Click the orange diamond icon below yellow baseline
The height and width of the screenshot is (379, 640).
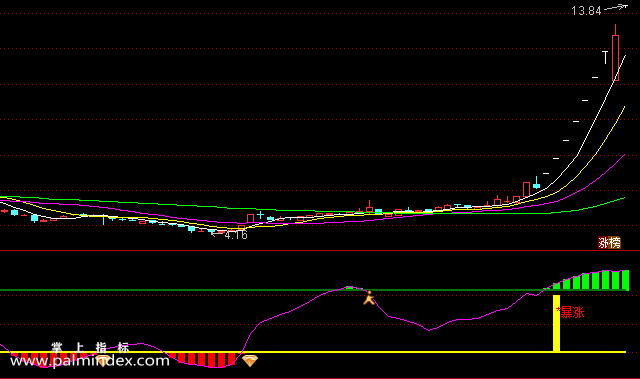pos(250,361)
